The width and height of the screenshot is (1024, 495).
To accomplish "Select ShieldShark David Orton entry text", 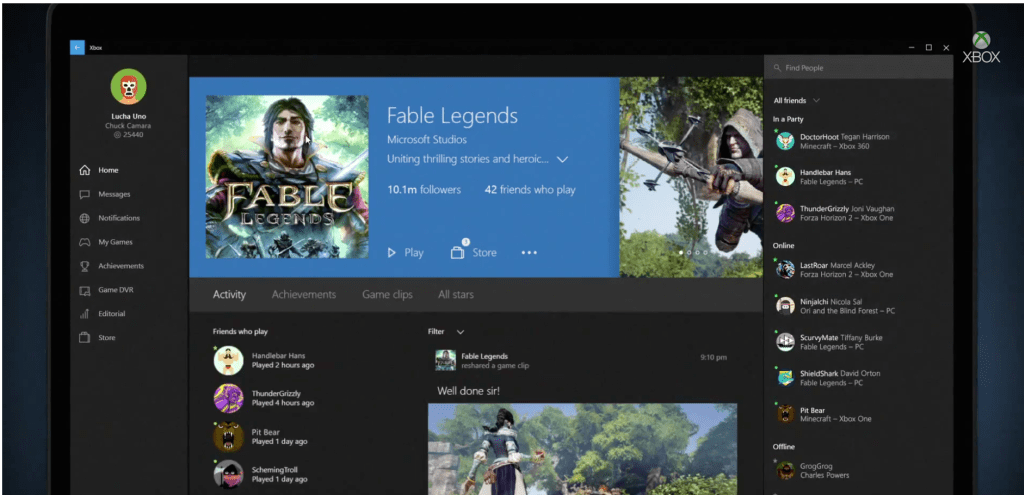I will pos(840,378).
